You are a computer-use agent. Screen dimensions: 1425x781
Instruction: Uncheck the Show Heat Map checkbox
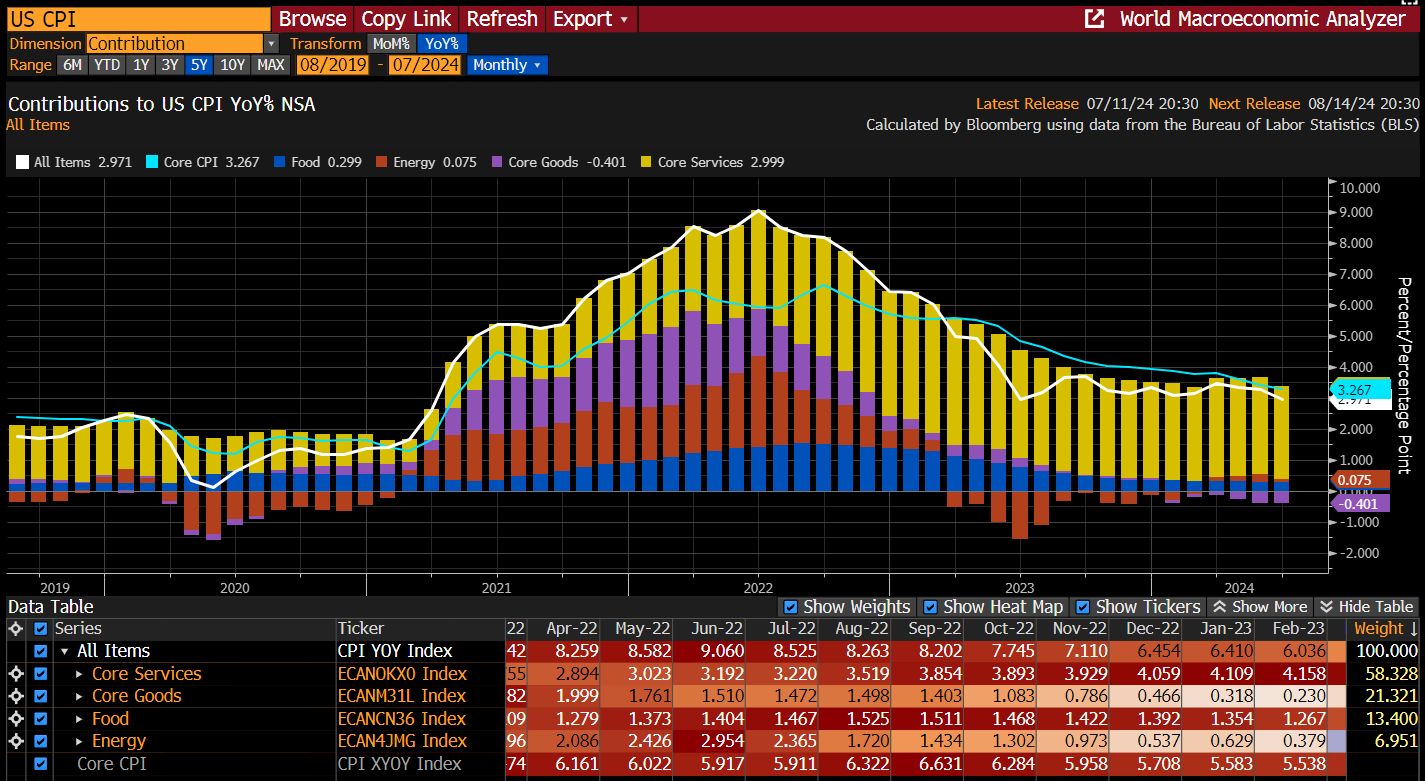(x=931, y=607)
